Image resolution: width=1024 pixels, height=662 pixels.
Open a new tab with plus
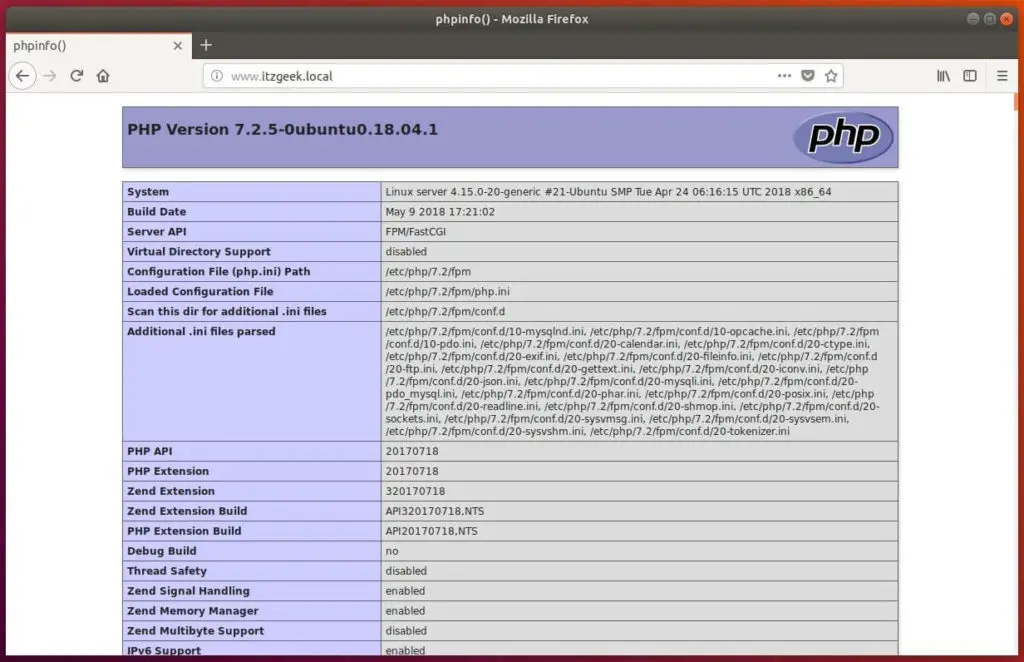point(206,45)
